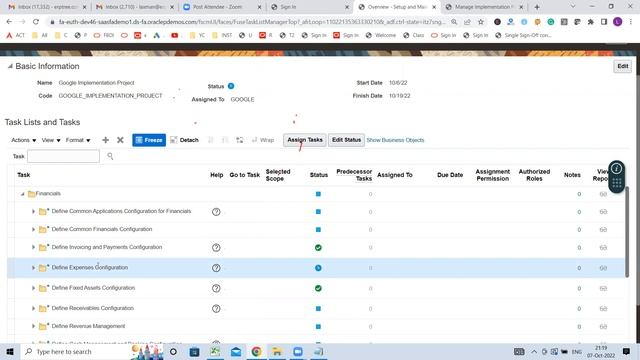Click the green completed status icon for Fixed Assets

[318, 288]
